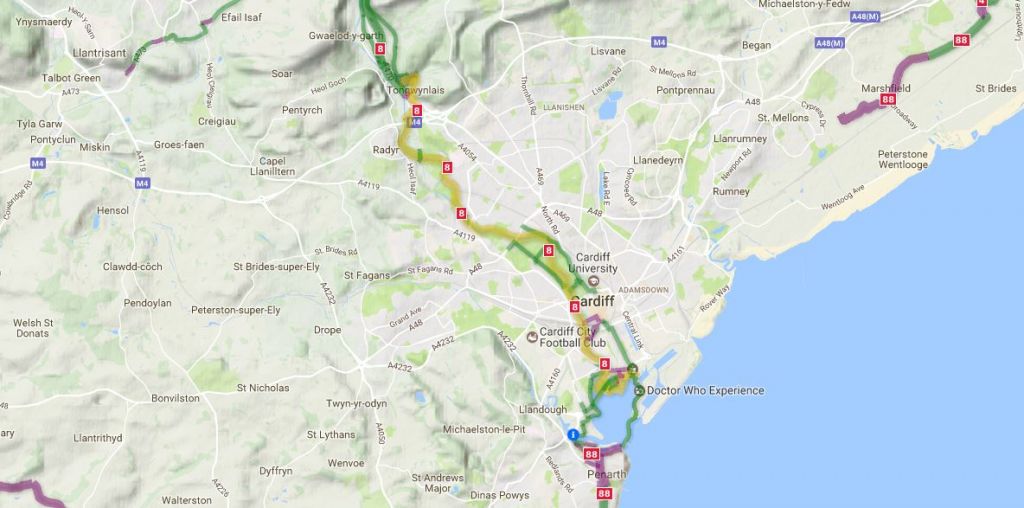This screenshot has width=1024, height=508.
Task: Click the Doctor Who Experience attraction icon
Action: (639, 390)
